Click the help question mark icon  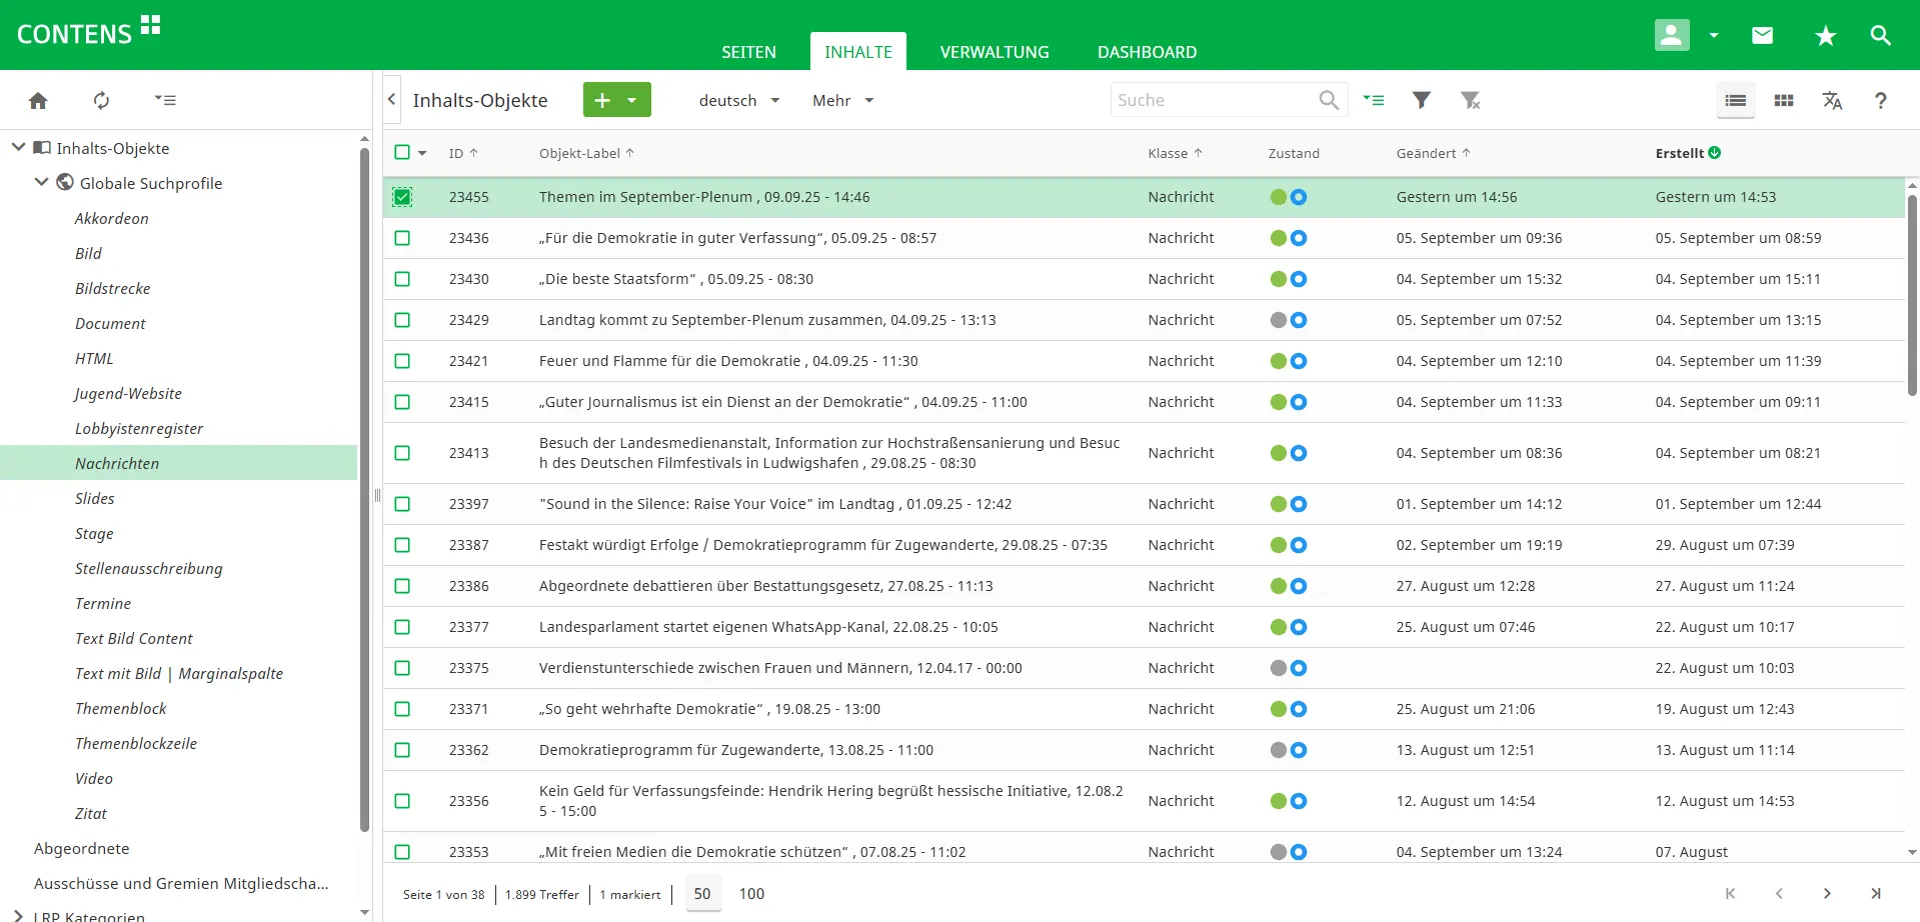pyautogui.click(x=1880, y=100)
